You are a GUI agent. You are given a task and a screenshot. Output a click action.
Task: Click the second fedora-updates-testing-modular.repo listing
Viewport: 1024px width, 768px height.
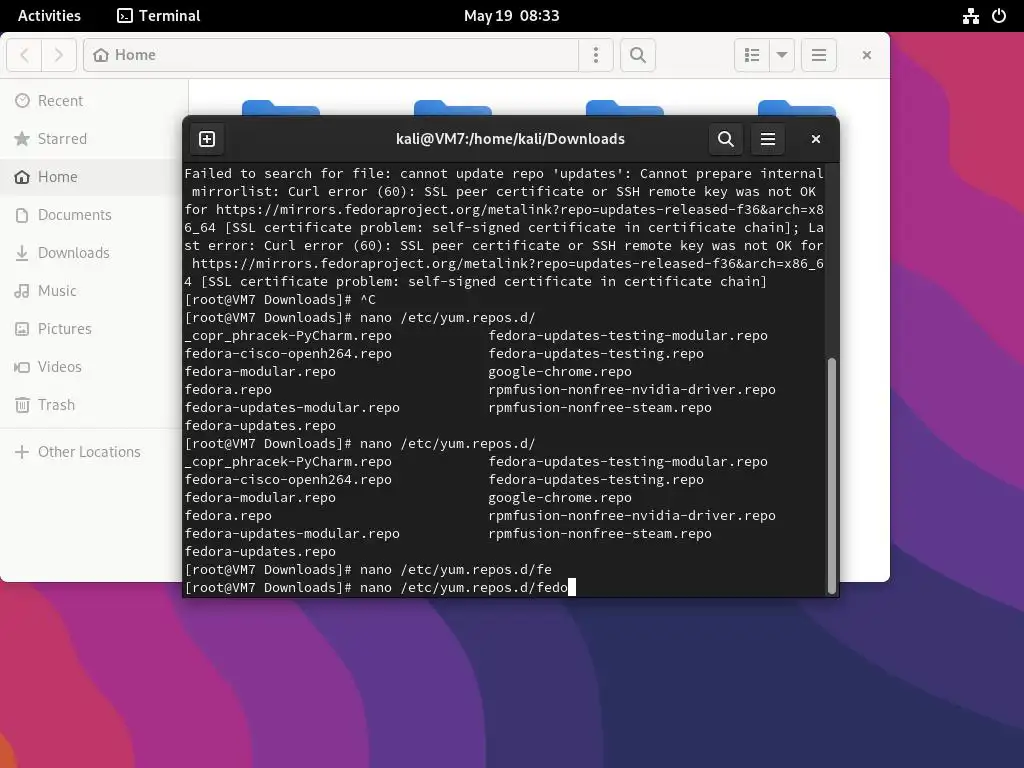tap(628, 462)
